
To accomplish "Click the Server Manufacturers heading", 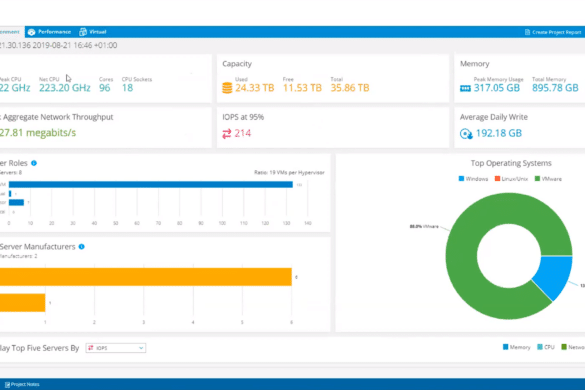I will [x=38, y=247].
